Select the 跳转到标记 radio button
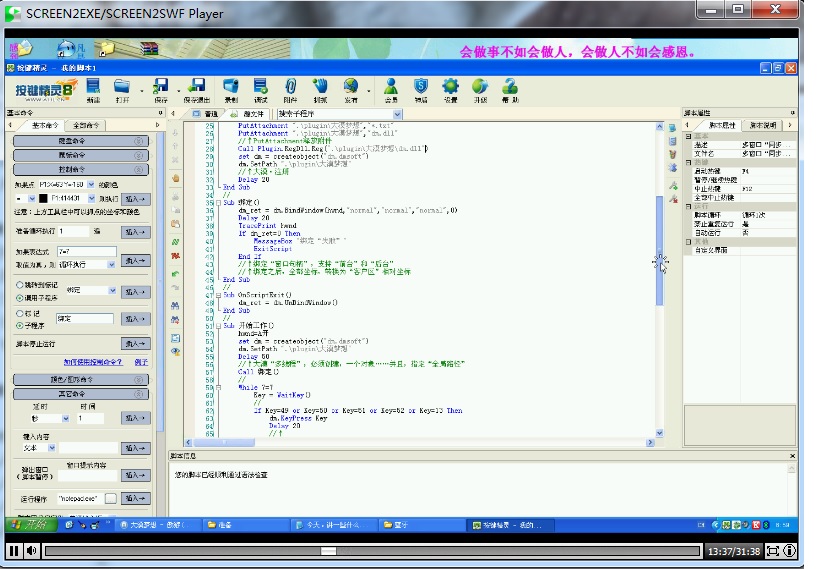Viewport: 819px width, 569px height. pos(19,284)
